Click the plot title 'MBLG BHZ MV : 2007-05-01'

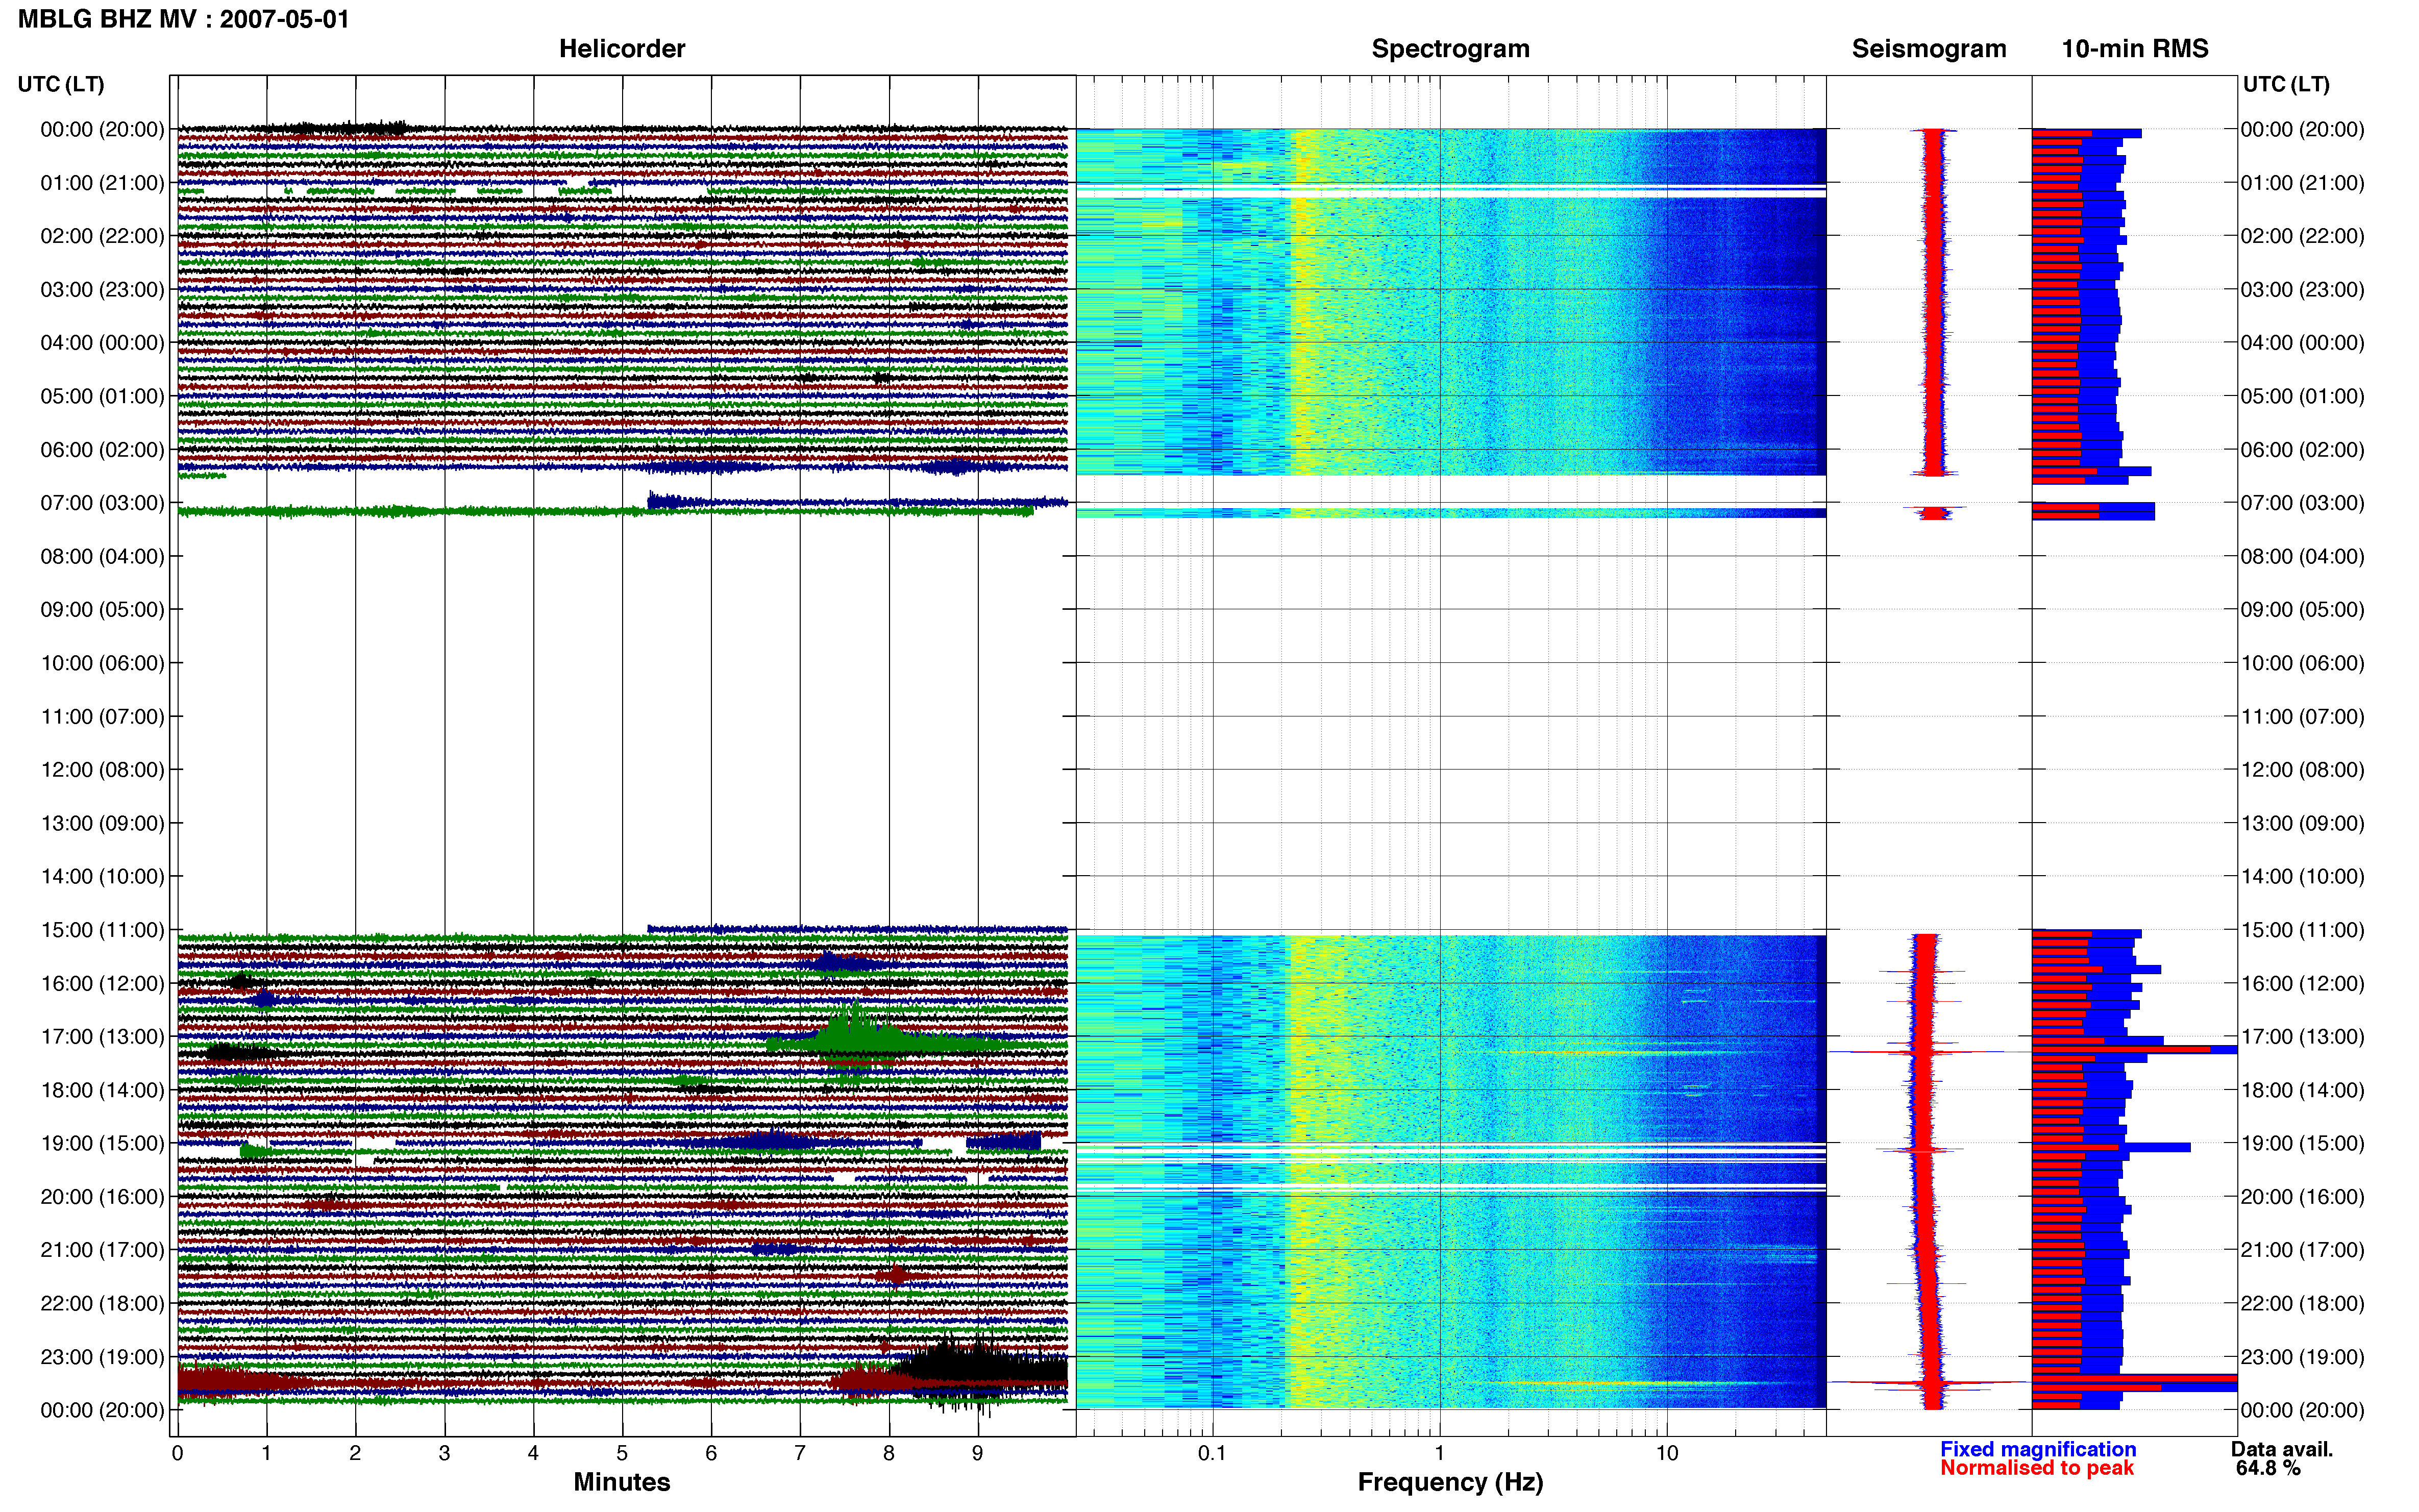(x=184, y=19)
